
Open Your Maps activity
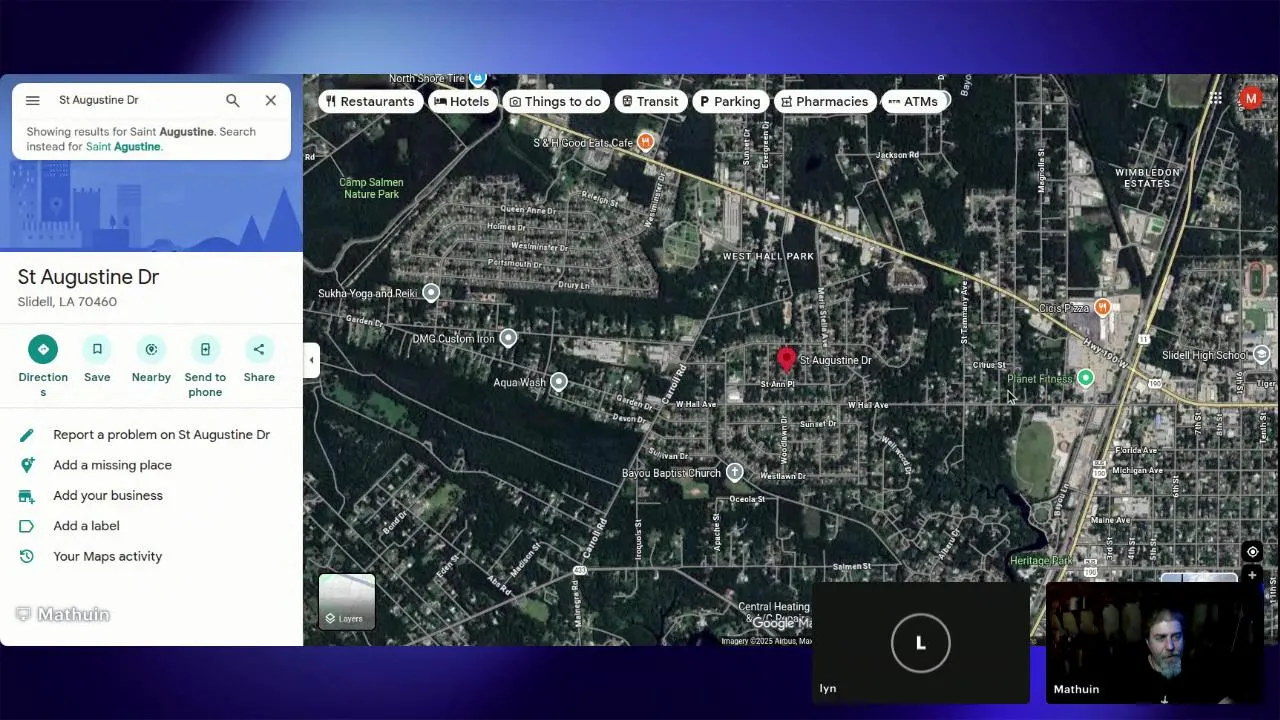pyautogui.click(x=151, y=556)
